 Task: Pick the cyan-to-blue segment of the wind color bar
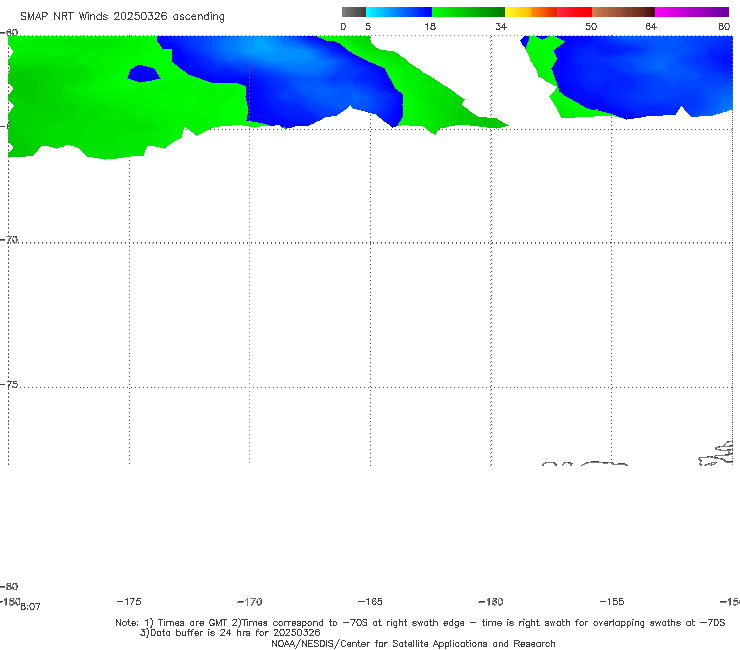coord(399,12)
